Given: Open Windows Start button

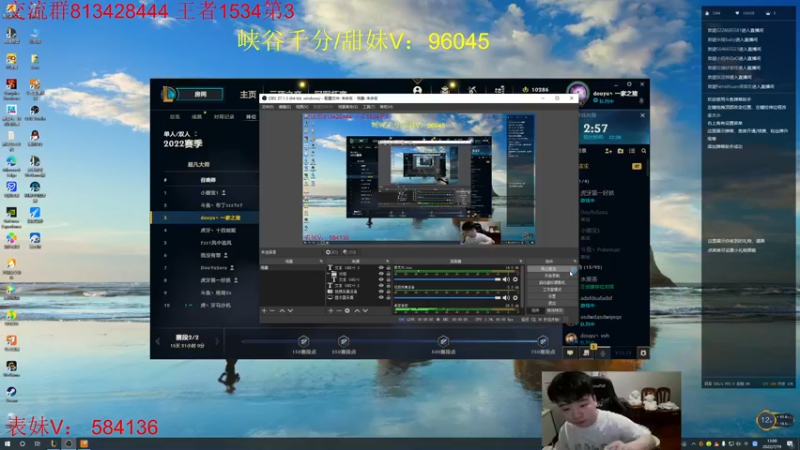Looking at the screenshot, I should click(7, 444).
